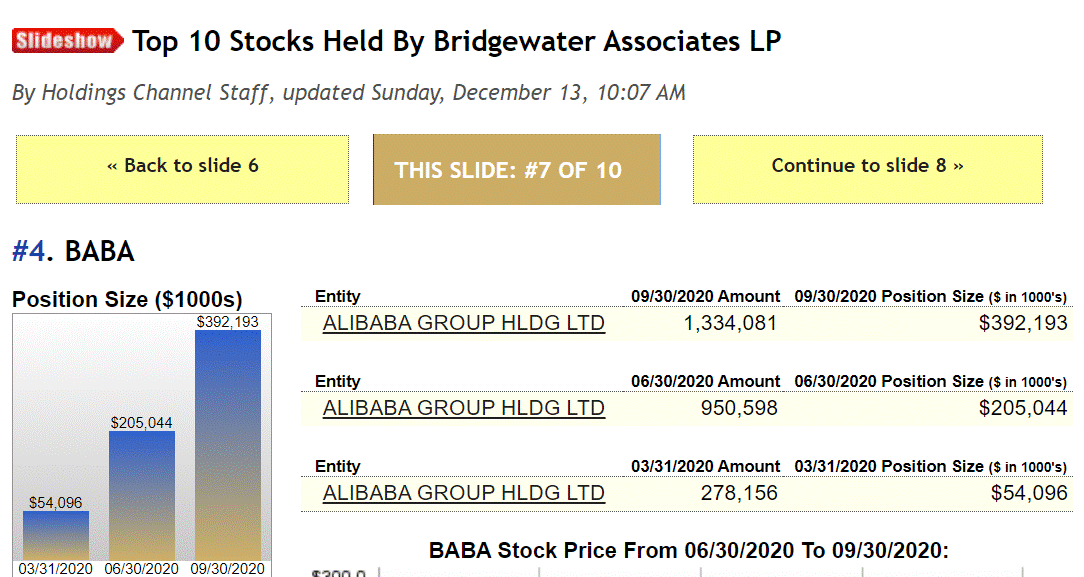Click the '09/30/2020 Amount' column header
This screenshot has height=577, width=1084.
point(705,297)
